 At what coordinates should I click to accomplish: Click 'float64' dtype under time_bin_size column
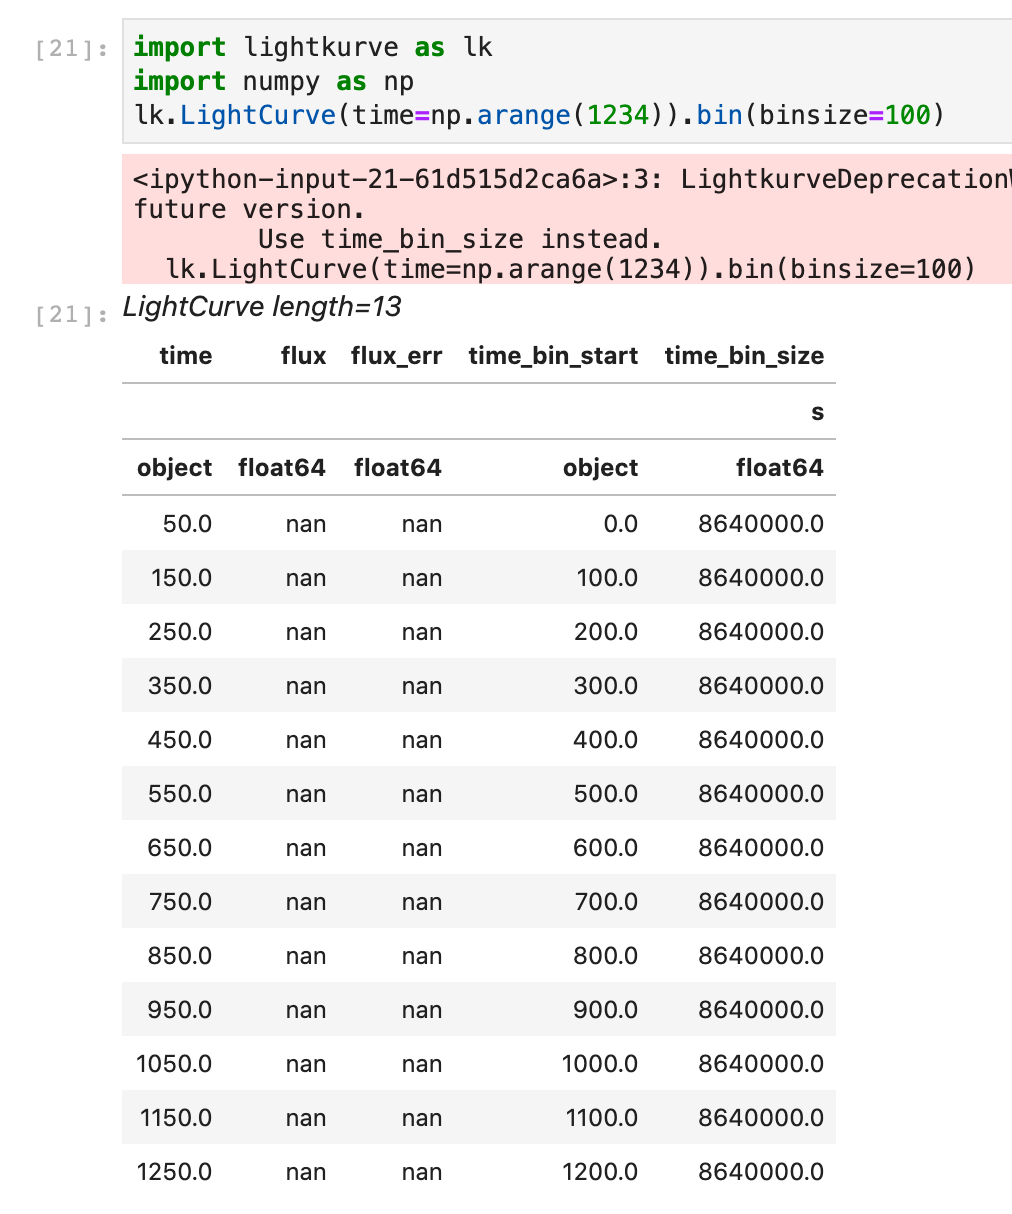780,468
